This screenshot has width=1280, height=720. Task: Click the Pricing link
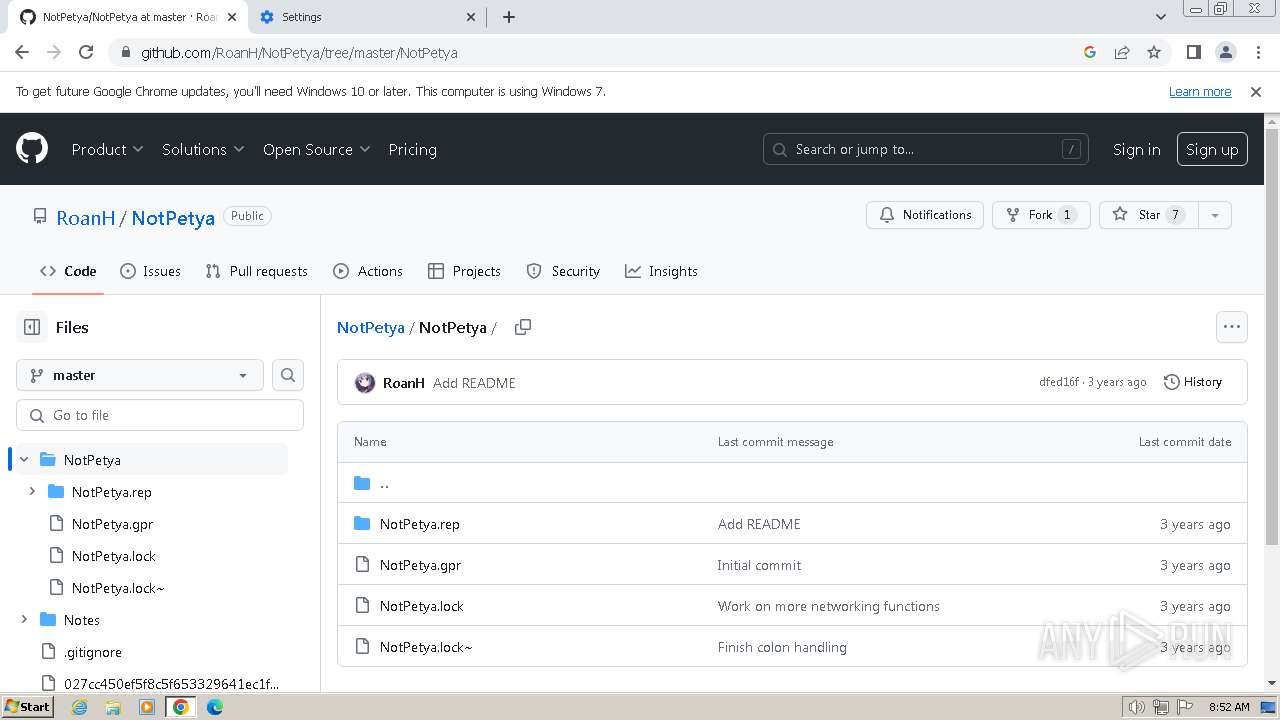click(x=412, y=149)
